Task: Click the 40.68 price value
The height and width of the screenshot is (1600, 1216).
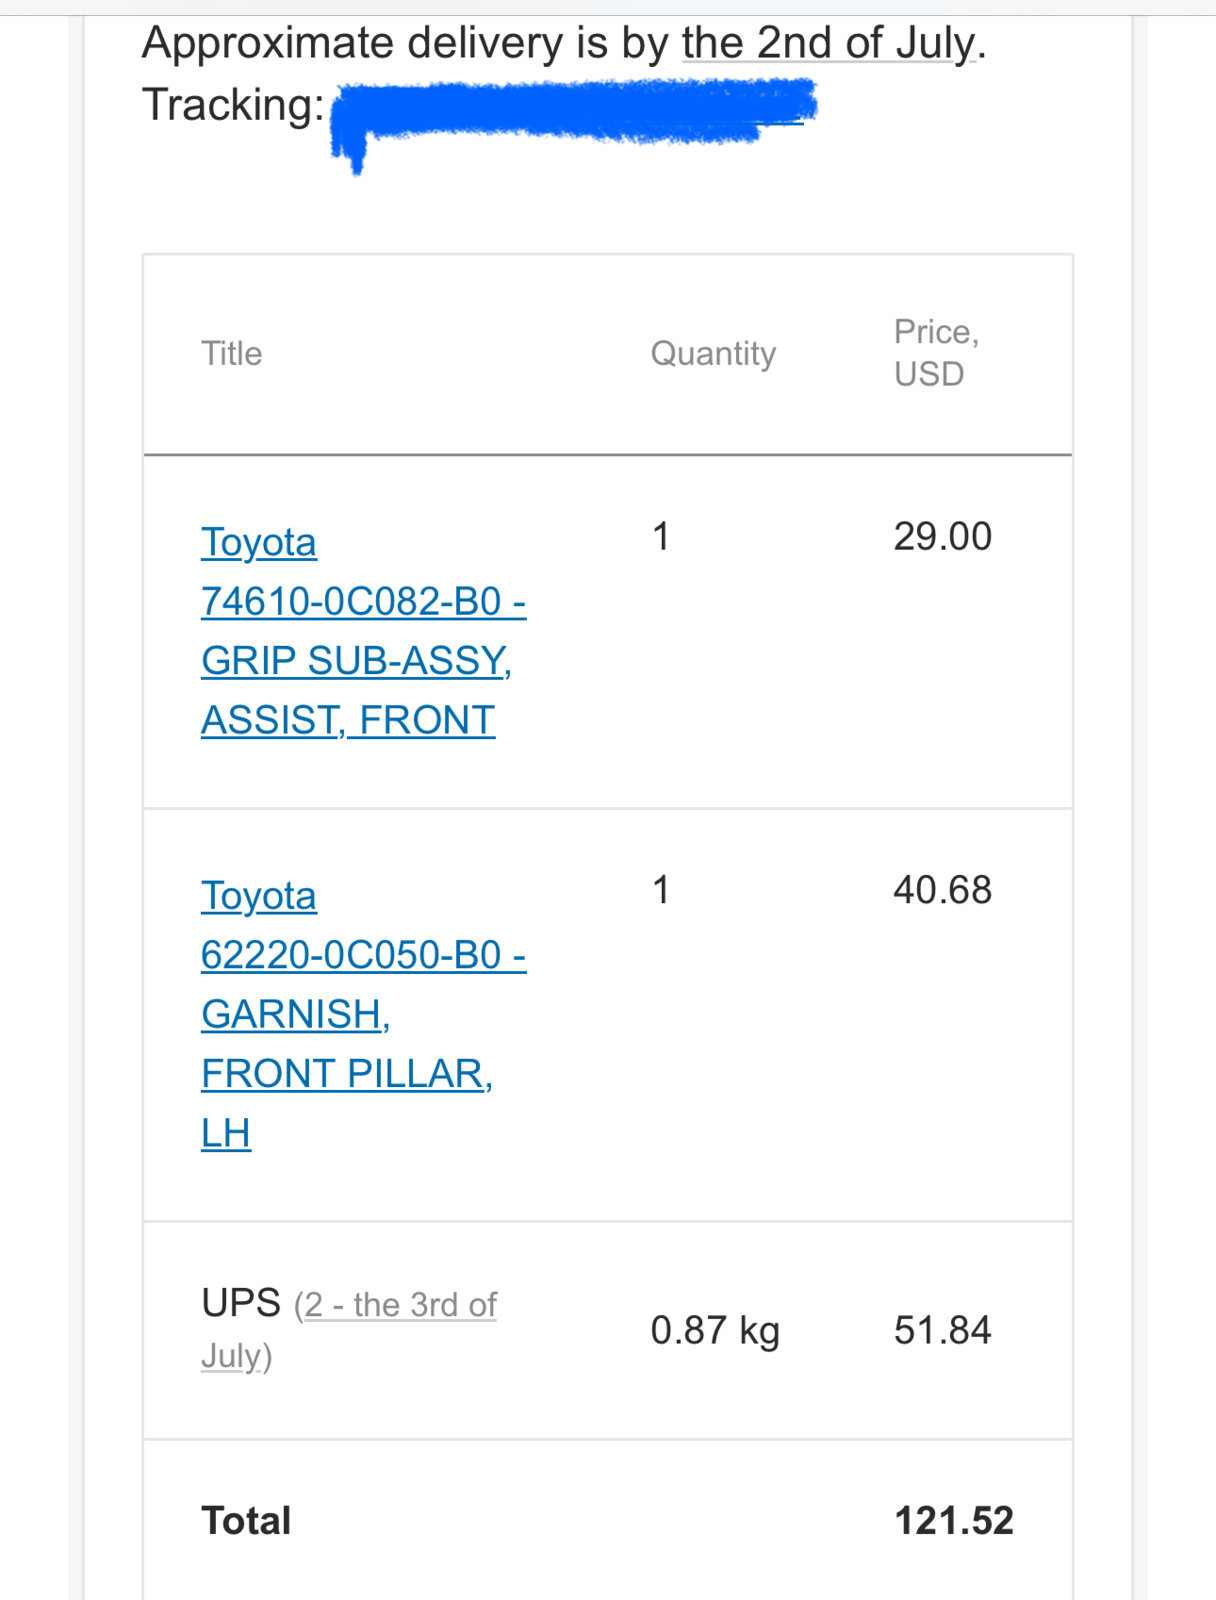Action: click(943, 889)
